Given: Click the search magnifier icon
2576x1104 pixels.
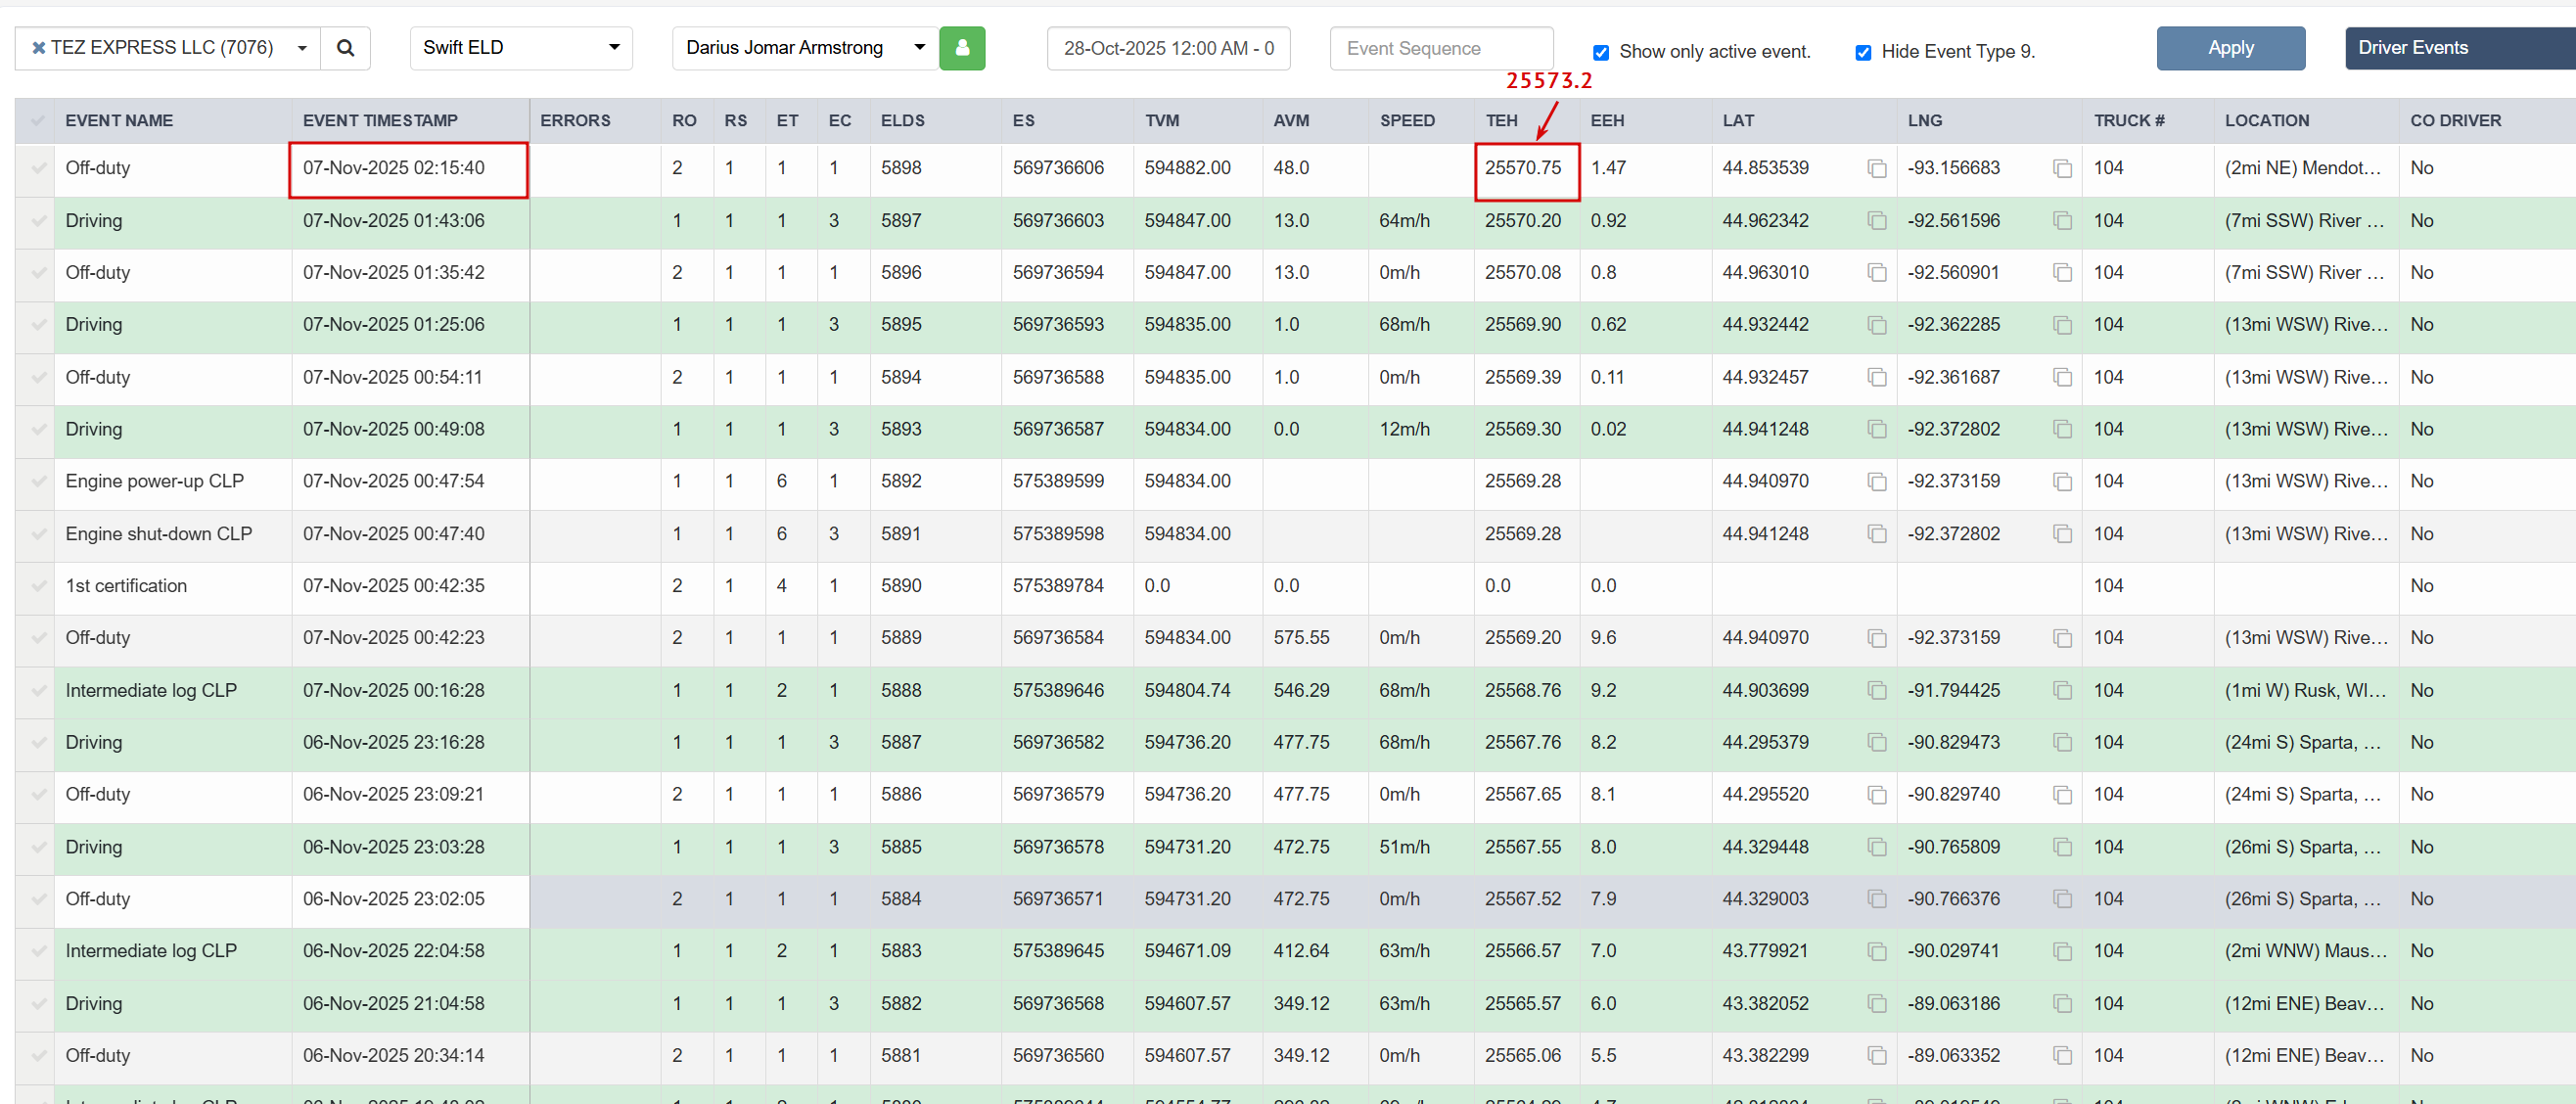Looking at the screenshot, I should tap(345, 48).
